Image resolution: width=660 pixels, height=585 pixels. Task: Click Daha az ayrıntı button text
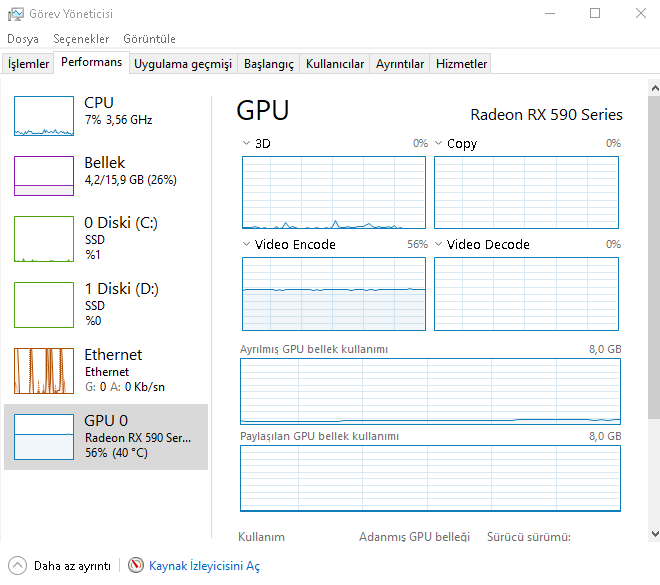tap(72, 566)
